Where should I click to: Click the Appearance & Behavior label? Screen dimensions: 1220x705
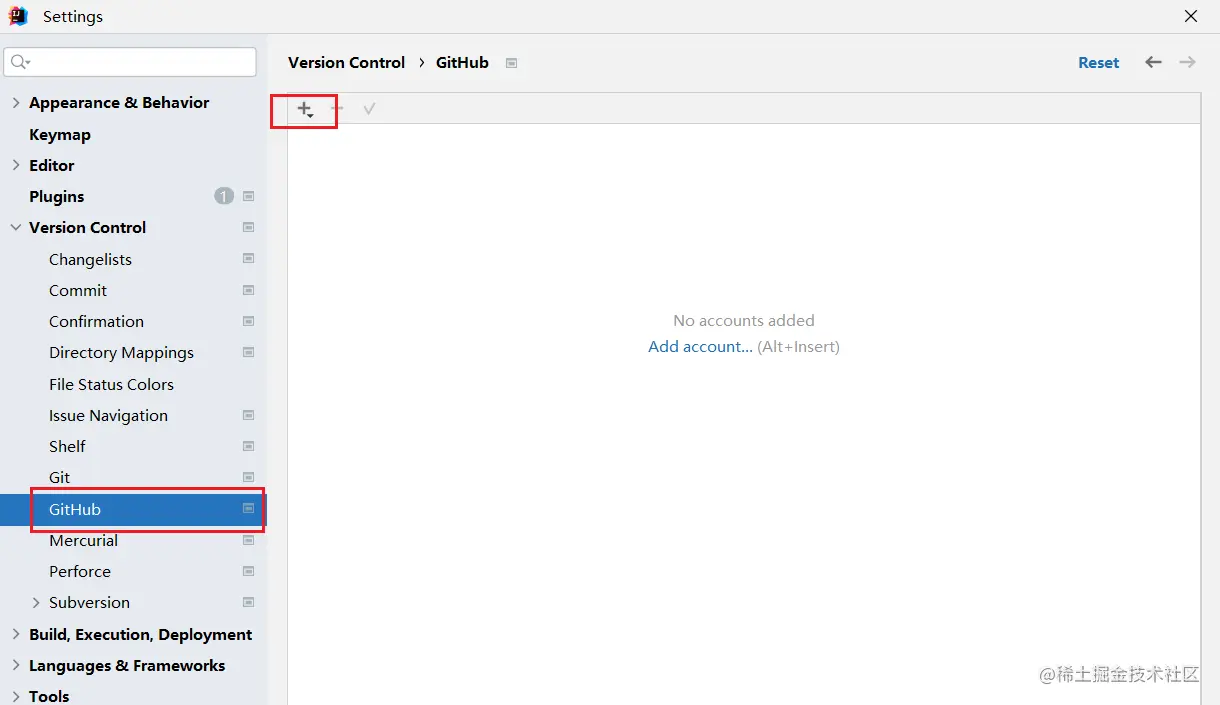tap(119, 102)
